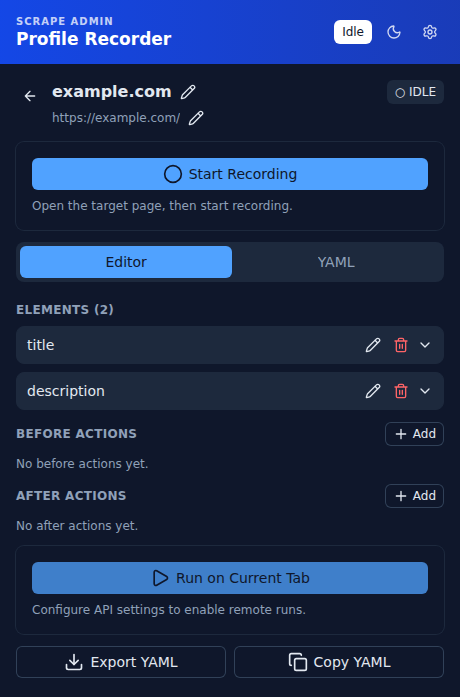Click the BEFORE ACTIONS section label
This screenshot has width=460, height=697.
pyautogui.click(x=76, y=434)
